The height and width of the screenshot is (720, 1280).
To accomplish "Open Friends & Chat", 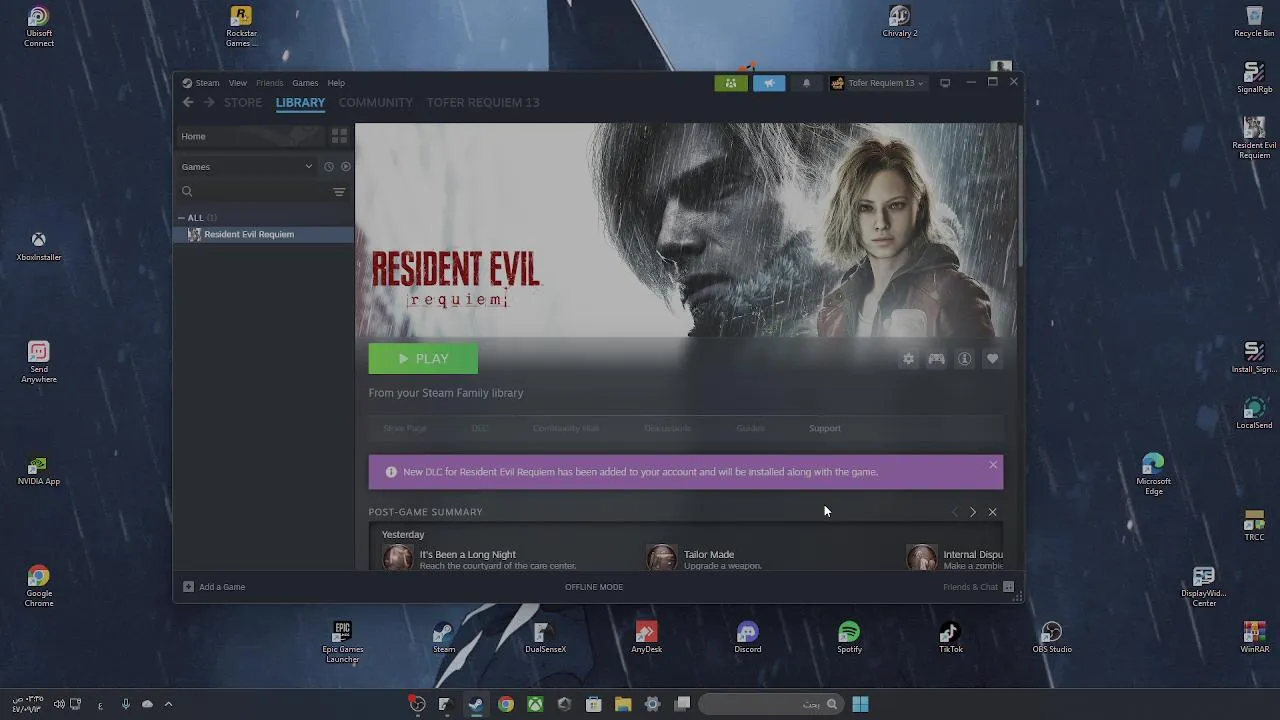I will pyautogui.click(x=978, y=587).
